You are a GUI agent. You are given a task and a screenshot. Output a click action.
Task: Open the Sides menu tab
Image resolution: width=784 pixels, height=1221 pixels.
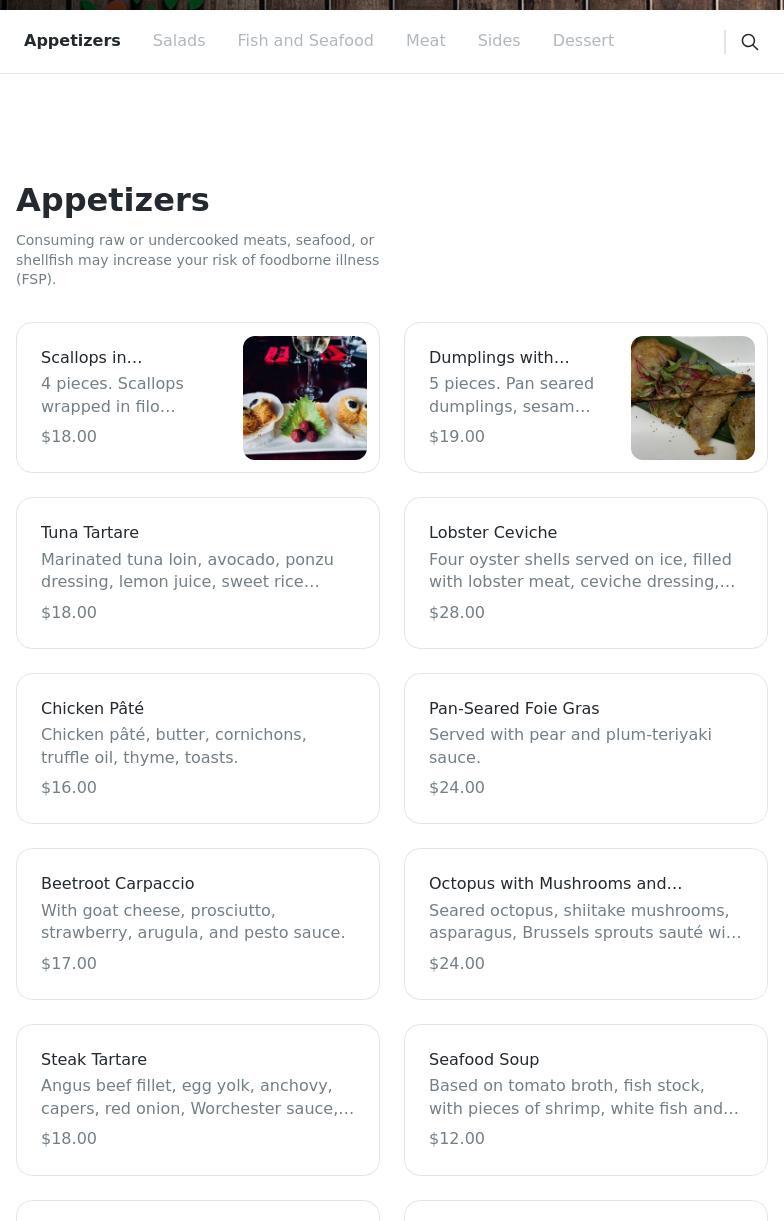click(x=498, y=41)
